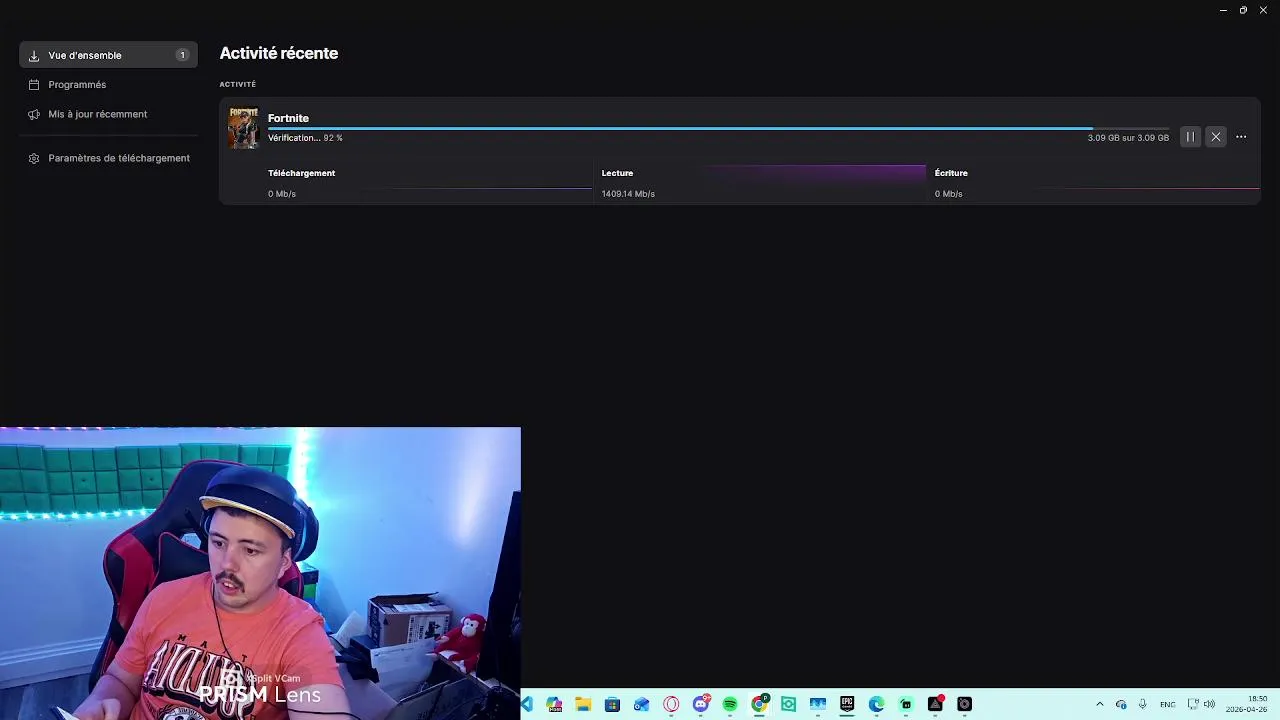Viewport: 1280px width, 720px height.
Task: Cancel the Fortnite download
Action: click(1216, 137)
